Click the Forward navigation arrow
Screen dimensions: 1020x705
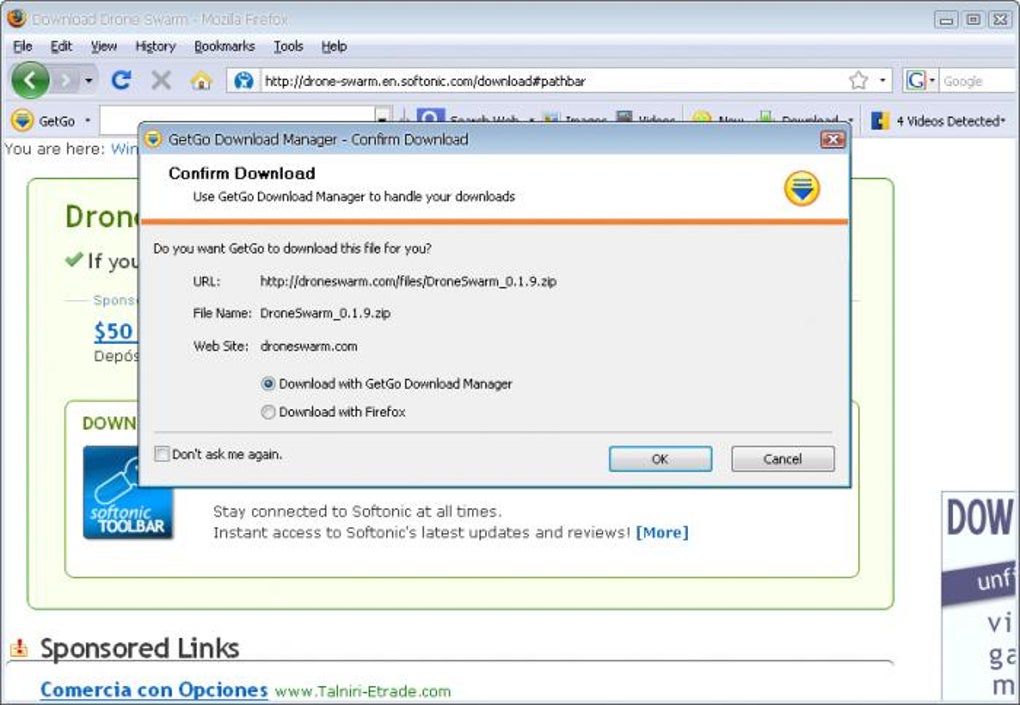click(x=65, y=81)
